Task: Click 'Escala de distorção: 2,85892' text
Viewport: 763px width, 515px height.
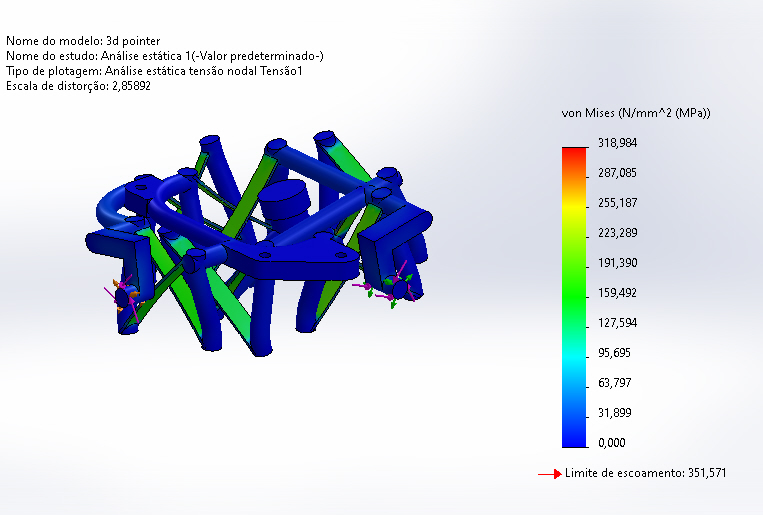Action: 78,86
